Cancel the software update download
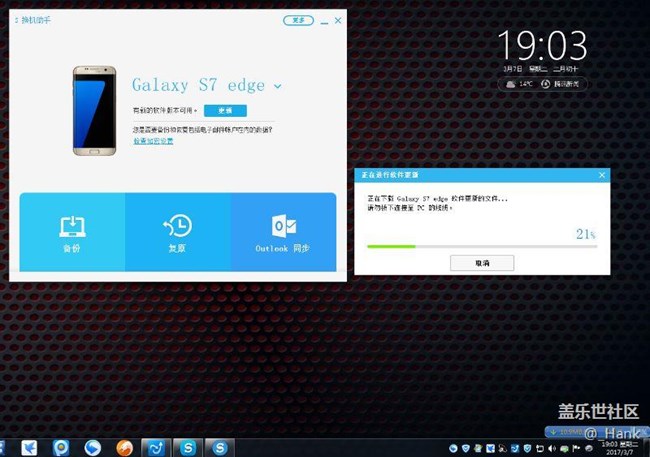The height and width of the screenshot is (457, 650). (482, 262)
